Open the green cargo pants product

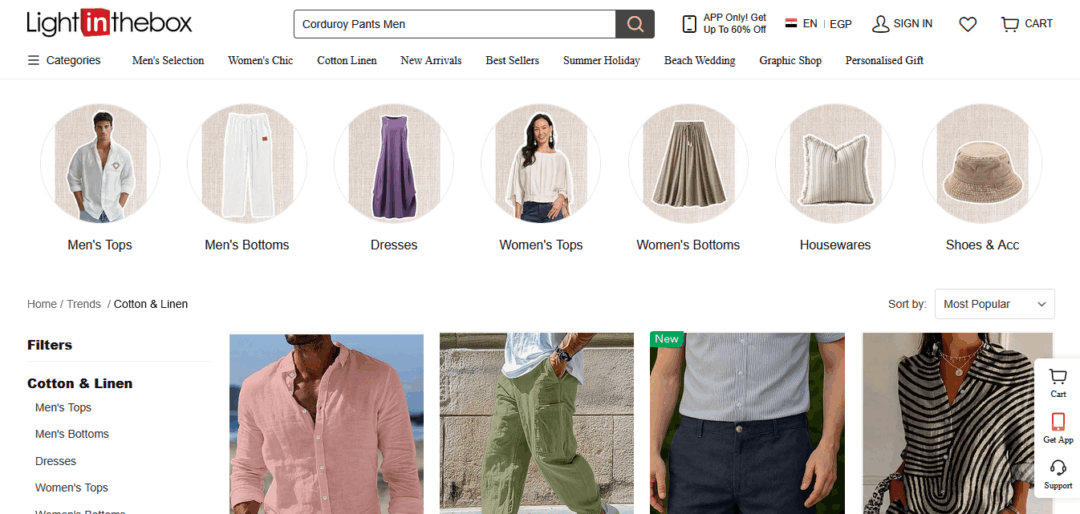pos(537,424)
